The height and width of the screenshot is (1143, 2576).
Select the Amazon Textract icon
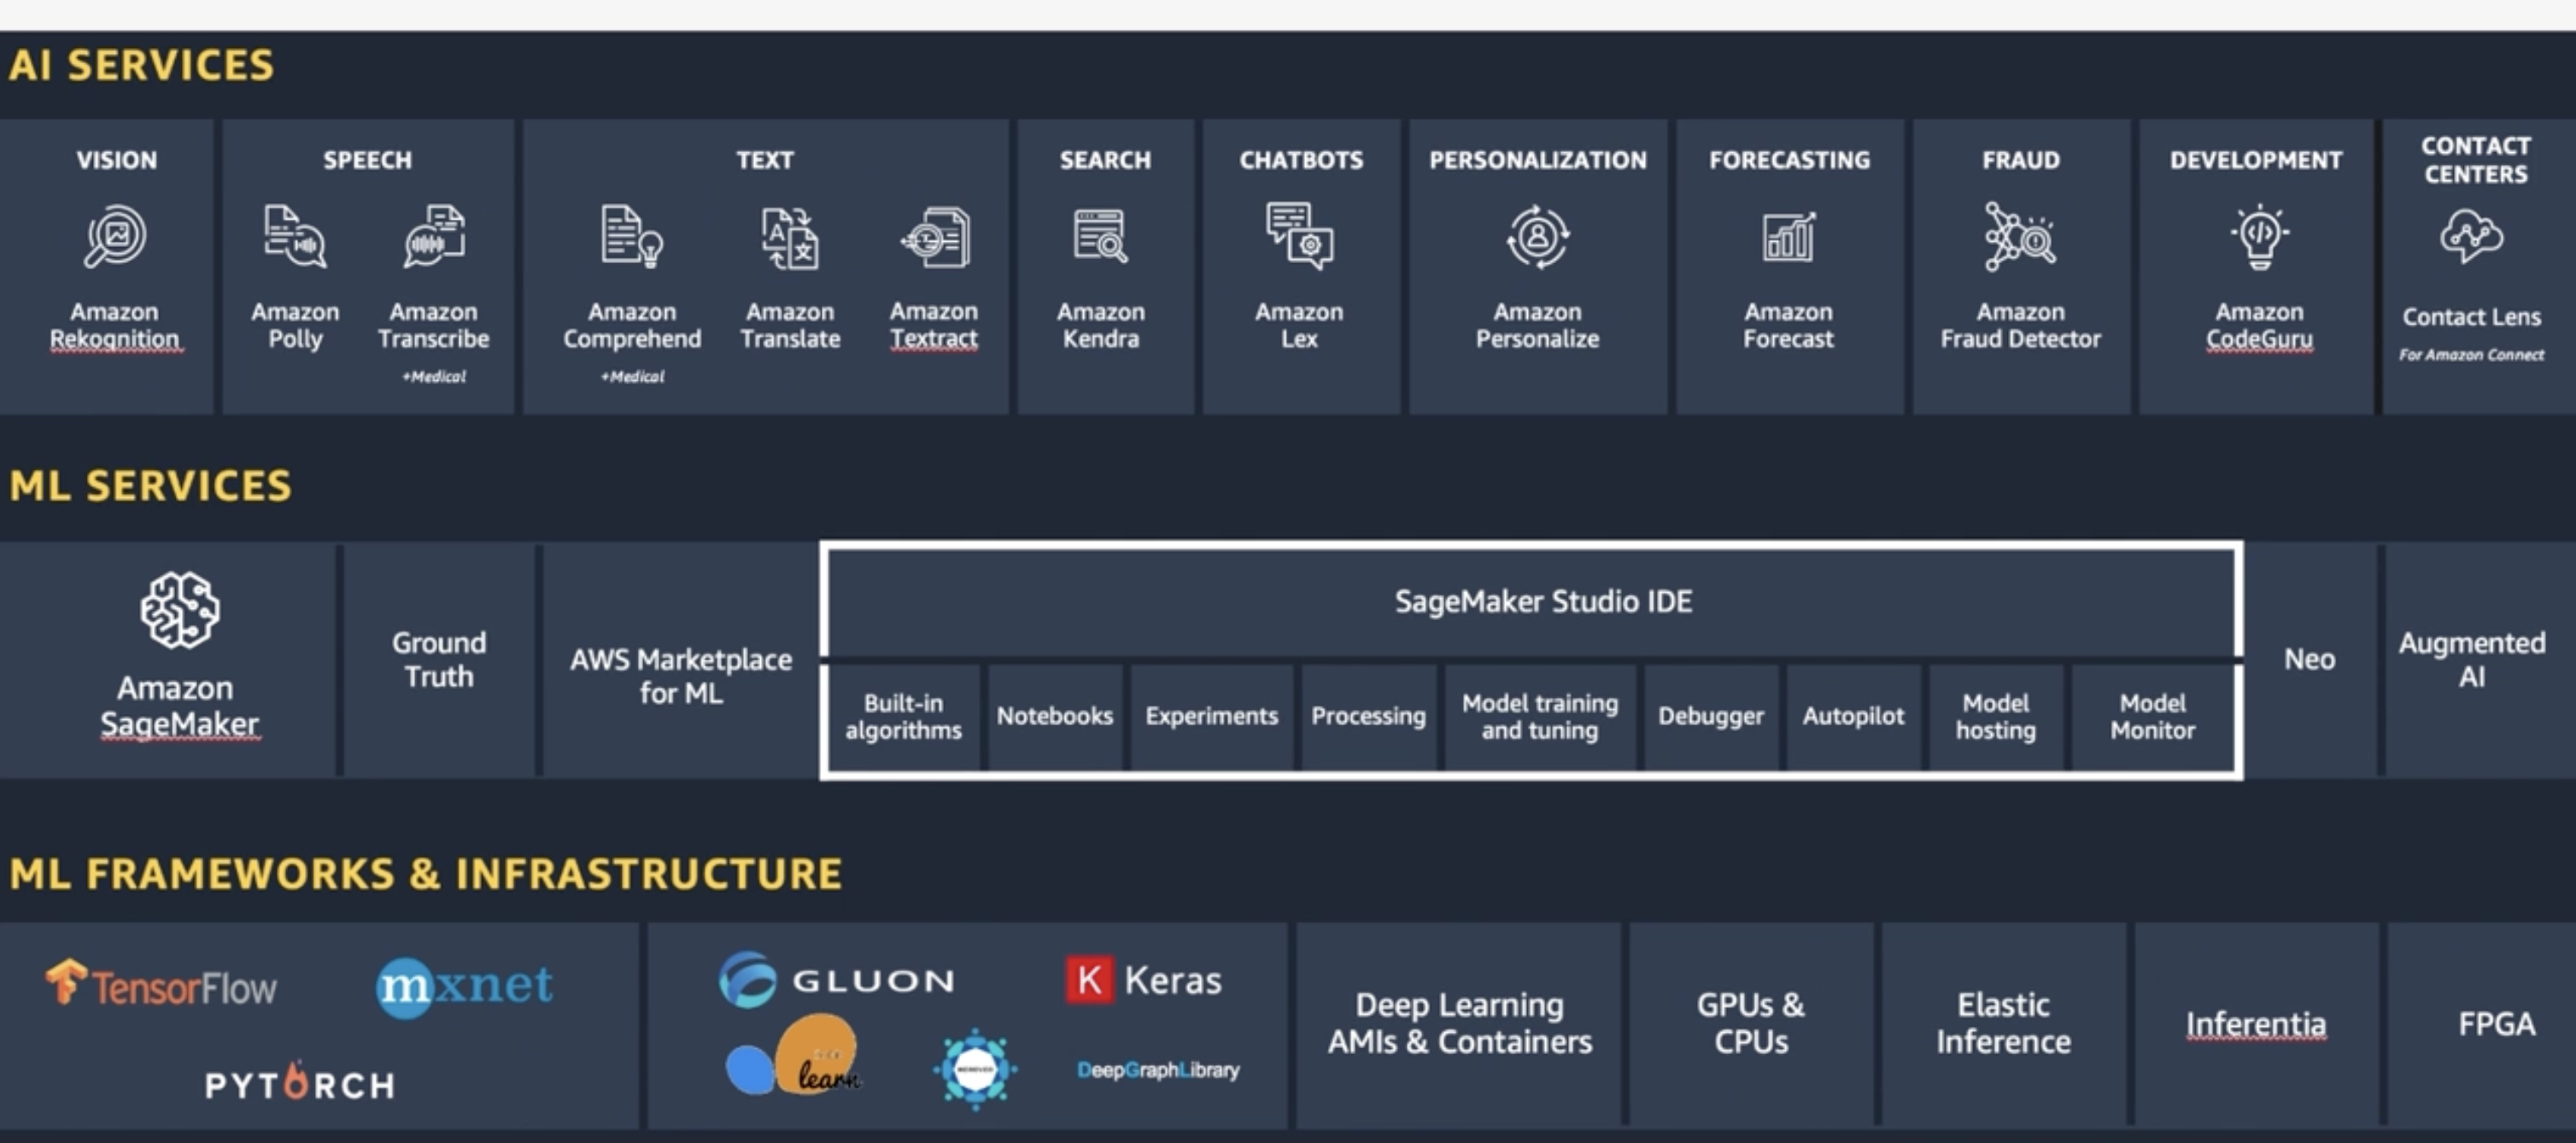(x=935, y=238)
